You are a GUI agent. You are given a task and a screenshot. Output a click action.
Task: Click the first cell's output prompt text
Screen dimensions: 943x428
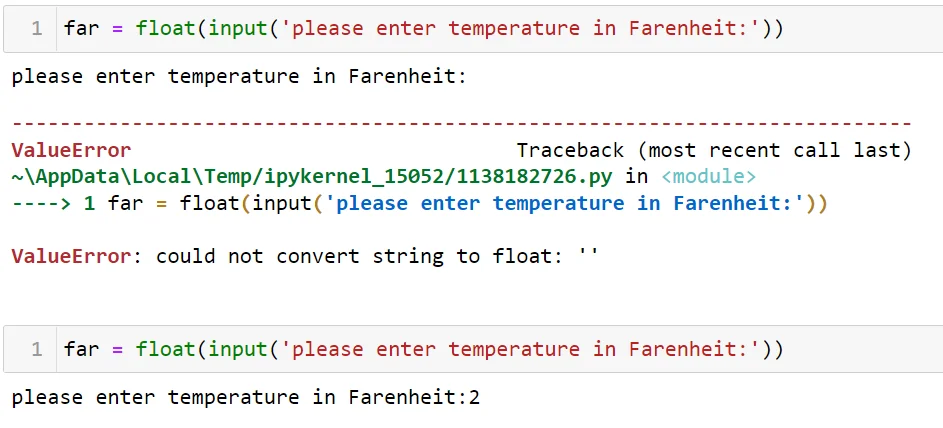click(x=239, y=76)
